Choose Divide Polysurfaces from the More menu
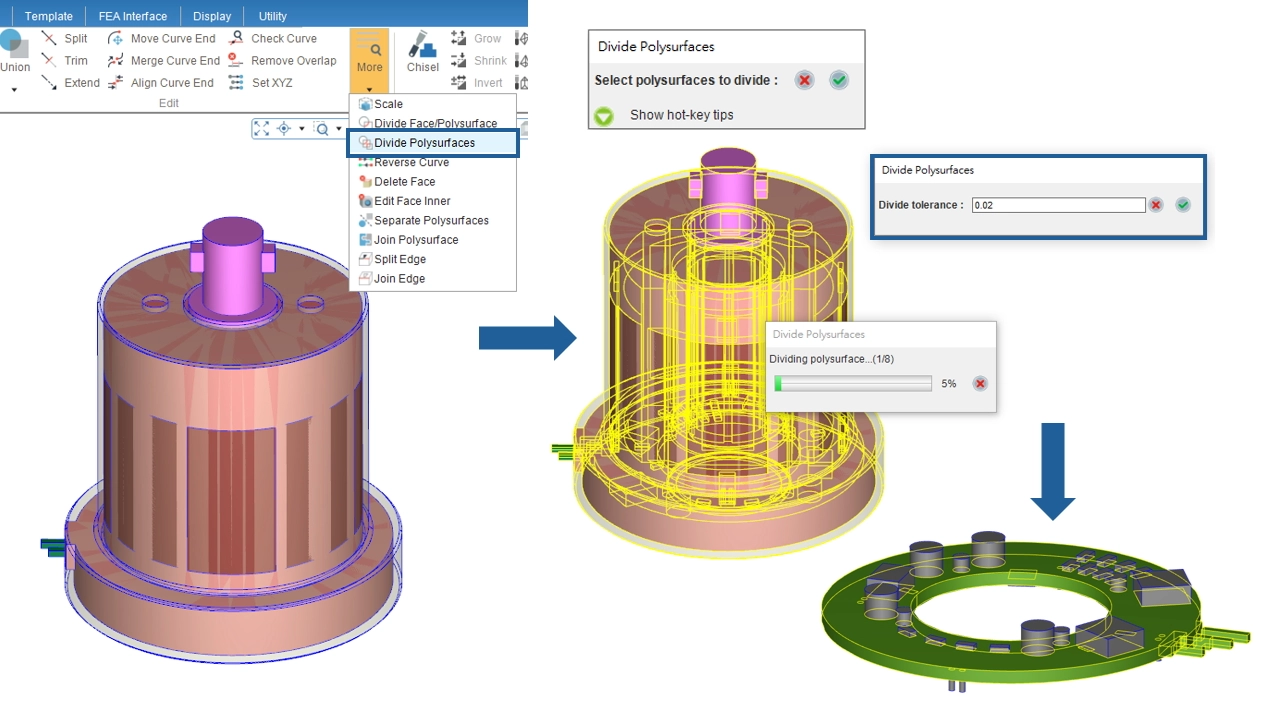Screen dimensions: 1278x717 click(424, 143)
